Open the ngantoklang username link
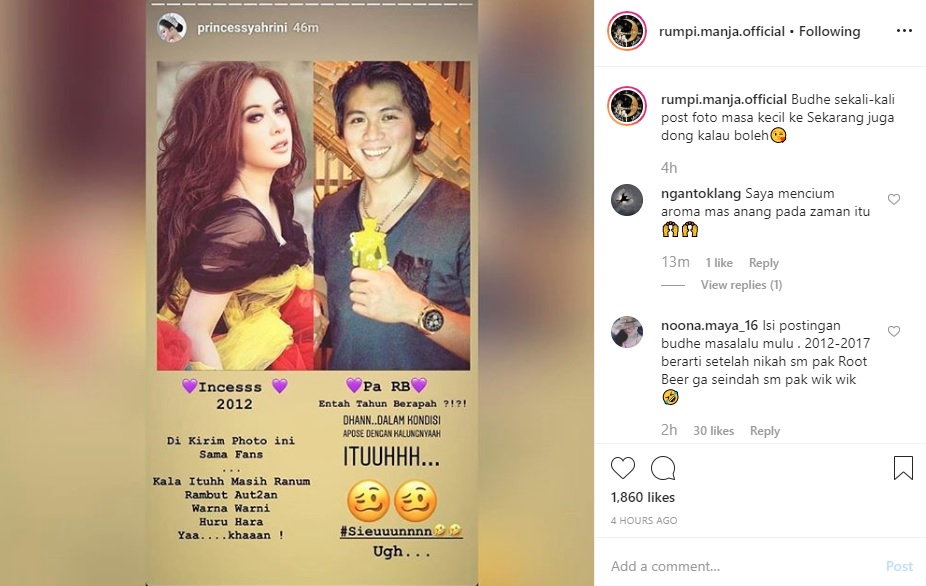The image size is (926, 586). [700, 193]
